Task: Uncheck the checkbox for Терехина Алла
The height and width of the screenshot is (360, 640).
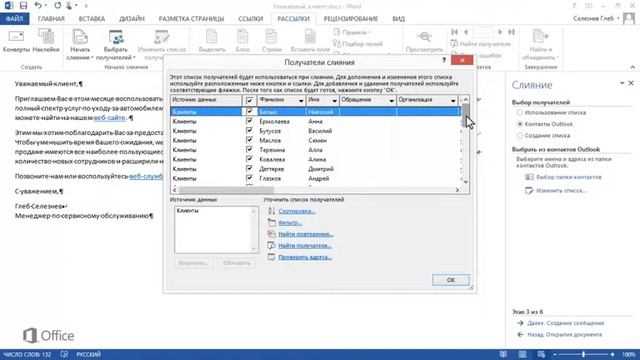Action: click(x=249, y=149)
